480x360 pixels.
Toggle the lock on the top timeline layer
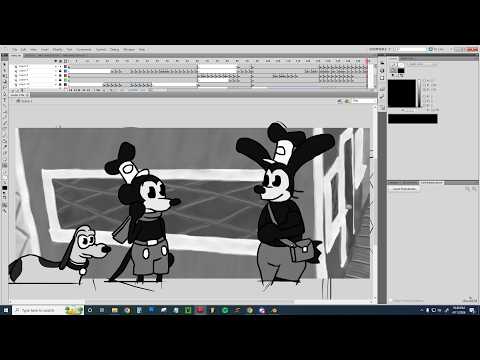coord(60,66)
